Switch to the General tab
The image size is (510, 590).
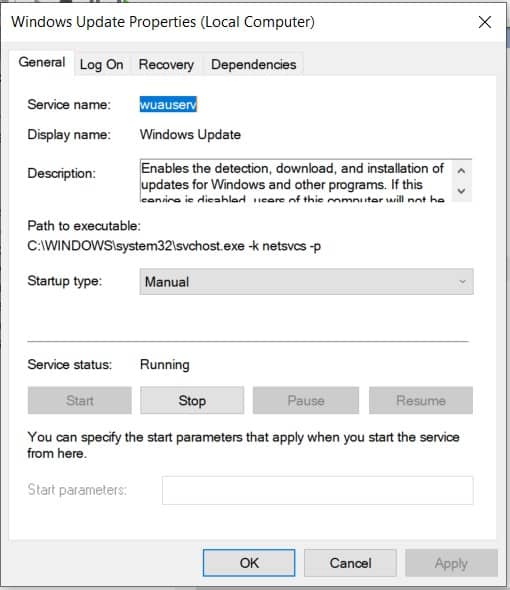(42, 62)
